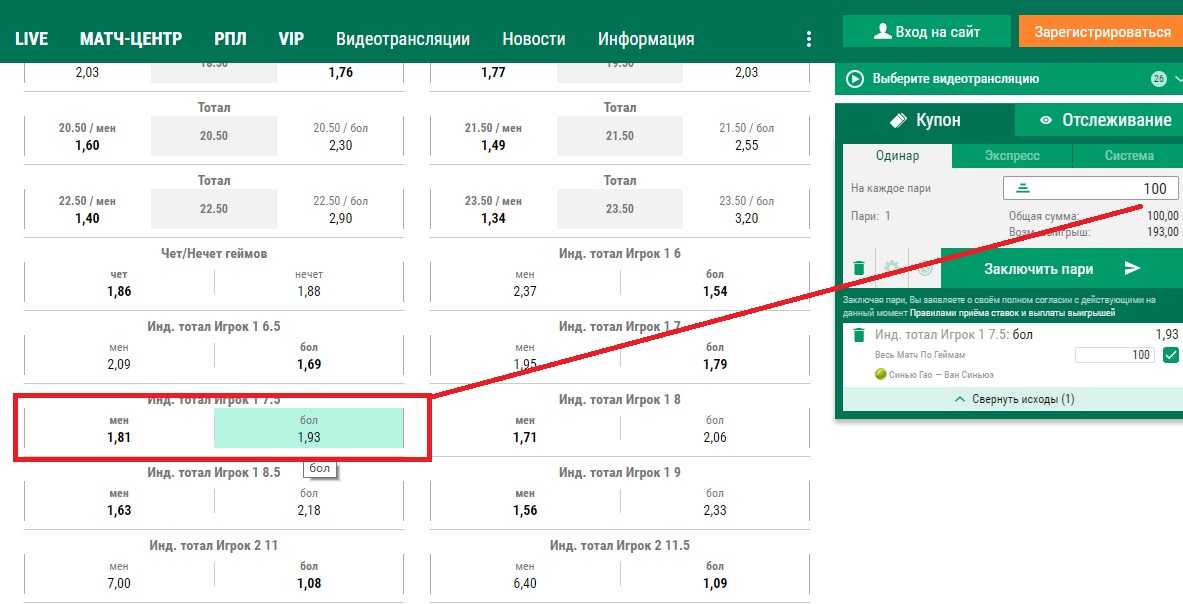The width and height of the screenshot is (1183, 604).
Task: Open Правилами приёма ставок и выплаты выигрышей link
Action: coord(1012,312)
